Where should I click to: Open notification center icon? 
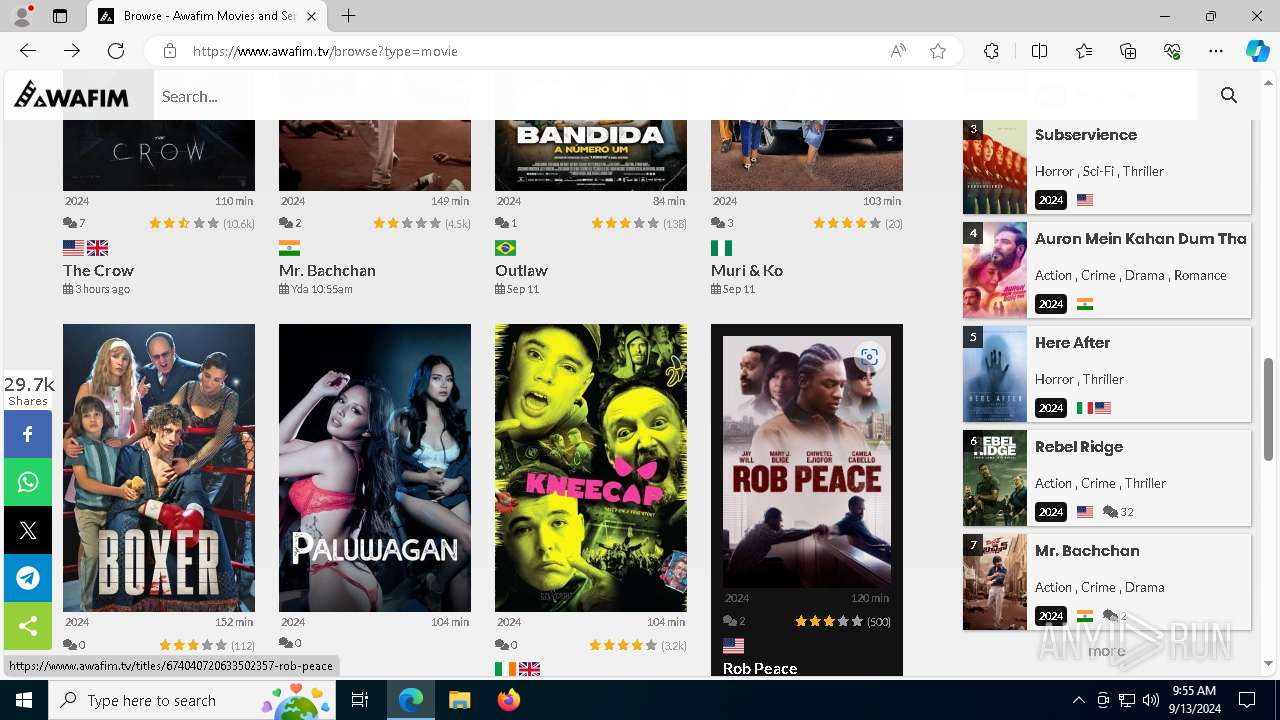coord(1247,700)
